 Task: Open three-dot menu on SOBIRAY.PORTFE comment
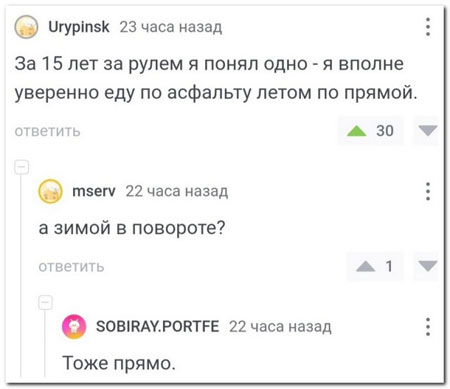(x=428, y=326)
